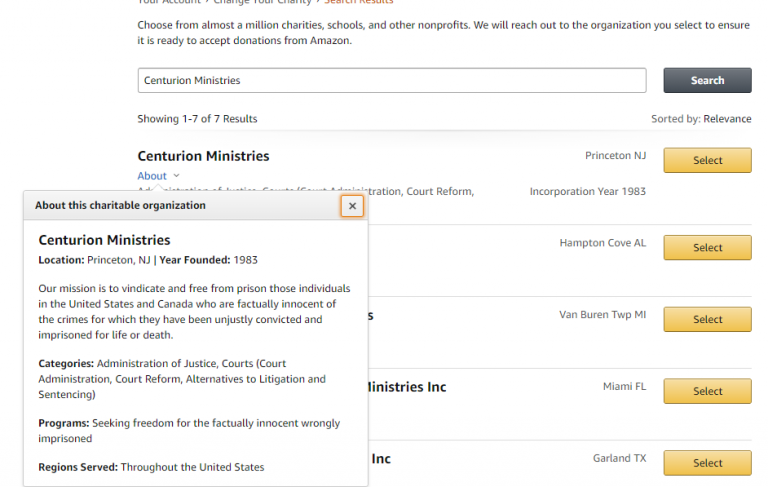Click the Princeton NJ location text
768x487 pixels.
[615, 155]
